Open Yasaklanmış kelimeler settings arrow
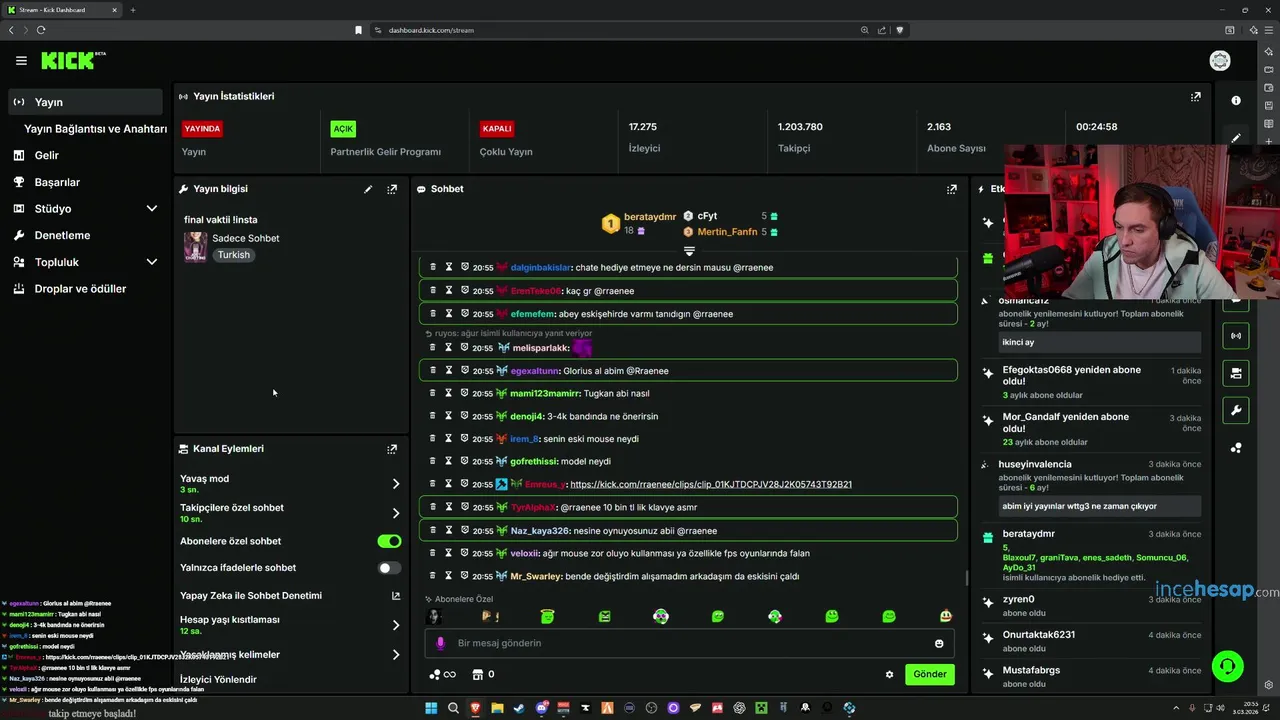 coord(396,655)
